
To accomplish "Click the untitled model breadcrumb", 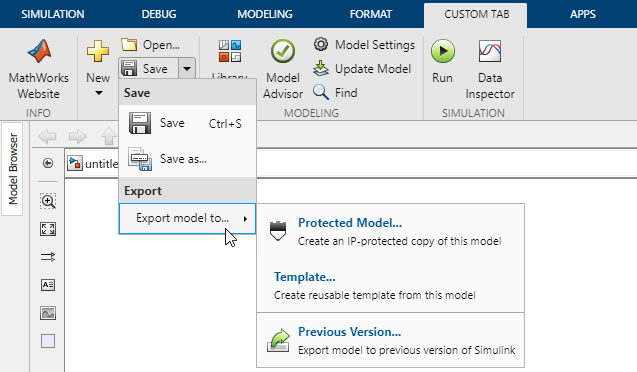I will [93, 164].
